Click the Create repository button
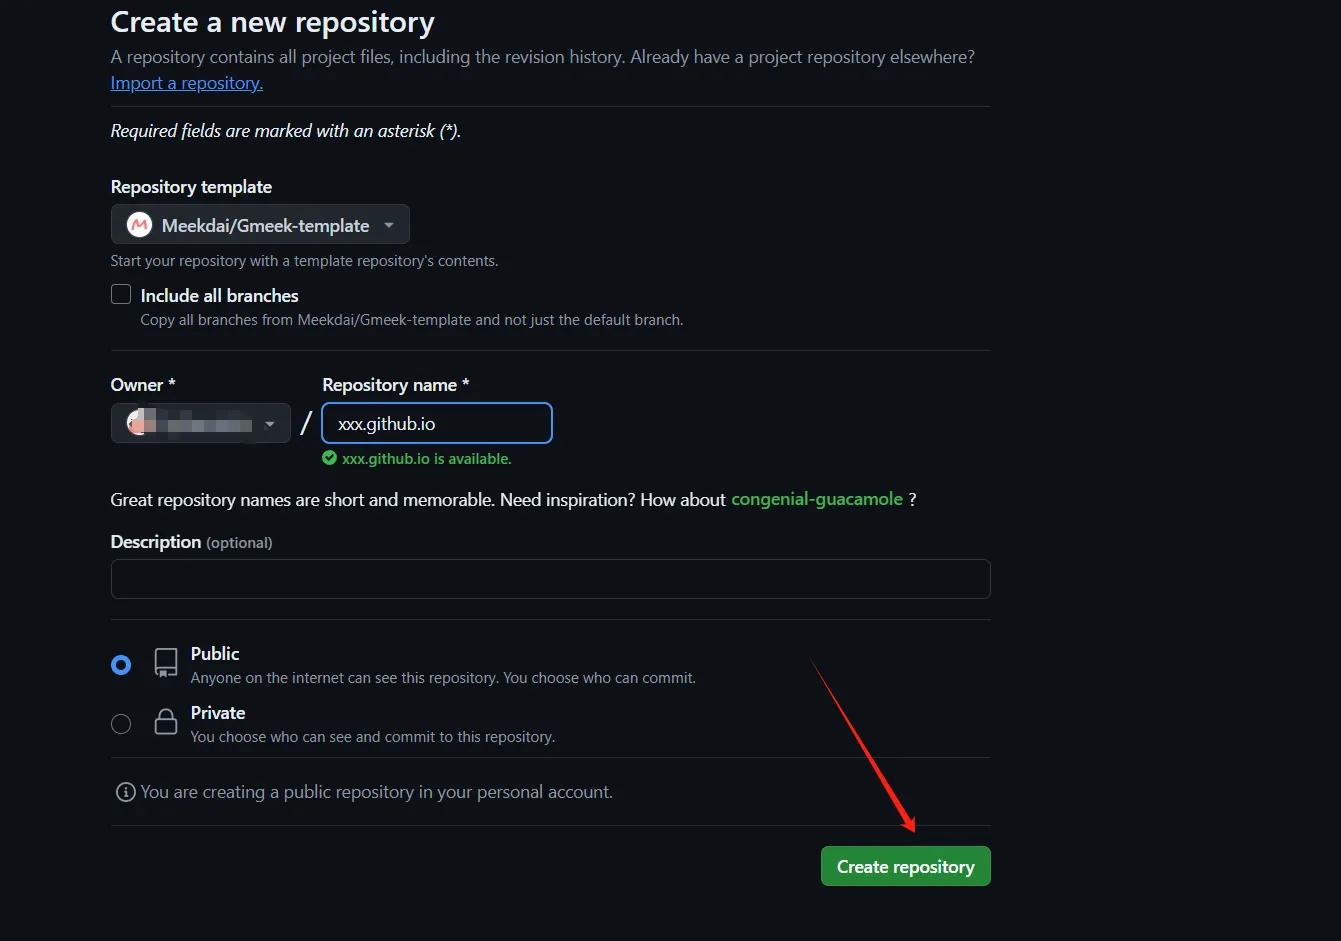The width and height of the screenshot is (1341, 941). click(905, 866)
